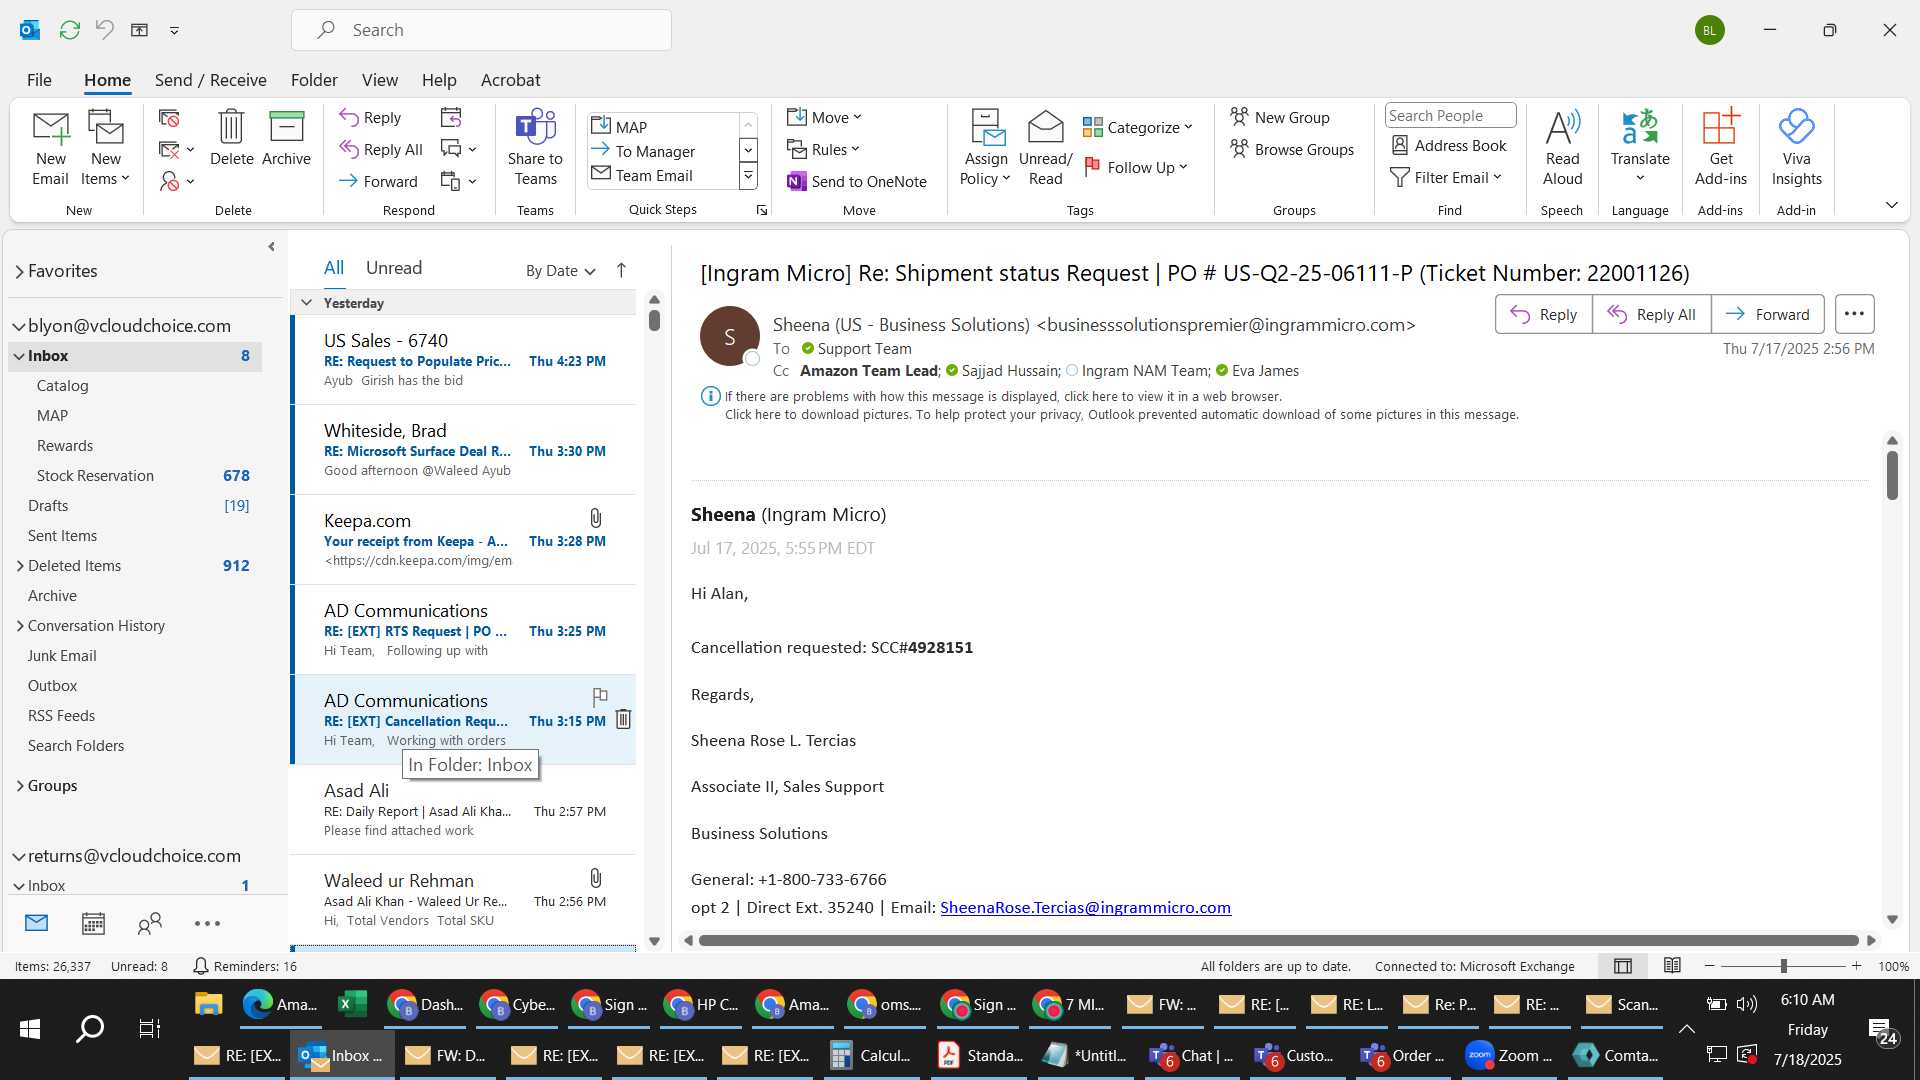Click the Search box at the top
The width and height of the screenshot is (1920, 1080).
[x=481, y=30]
